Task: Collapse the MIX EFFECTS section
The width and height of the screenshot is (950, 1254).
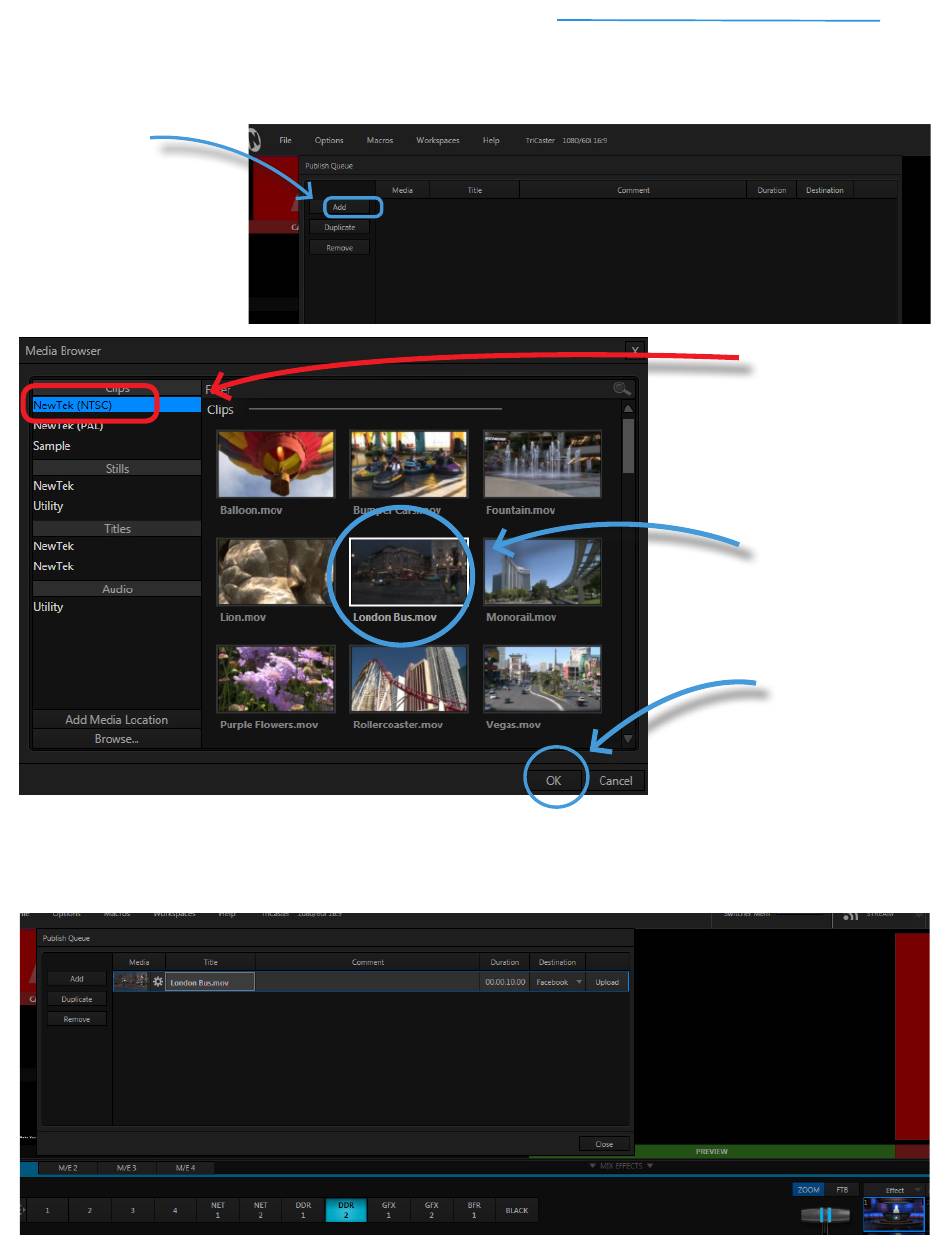Action: coord(620,1165)
